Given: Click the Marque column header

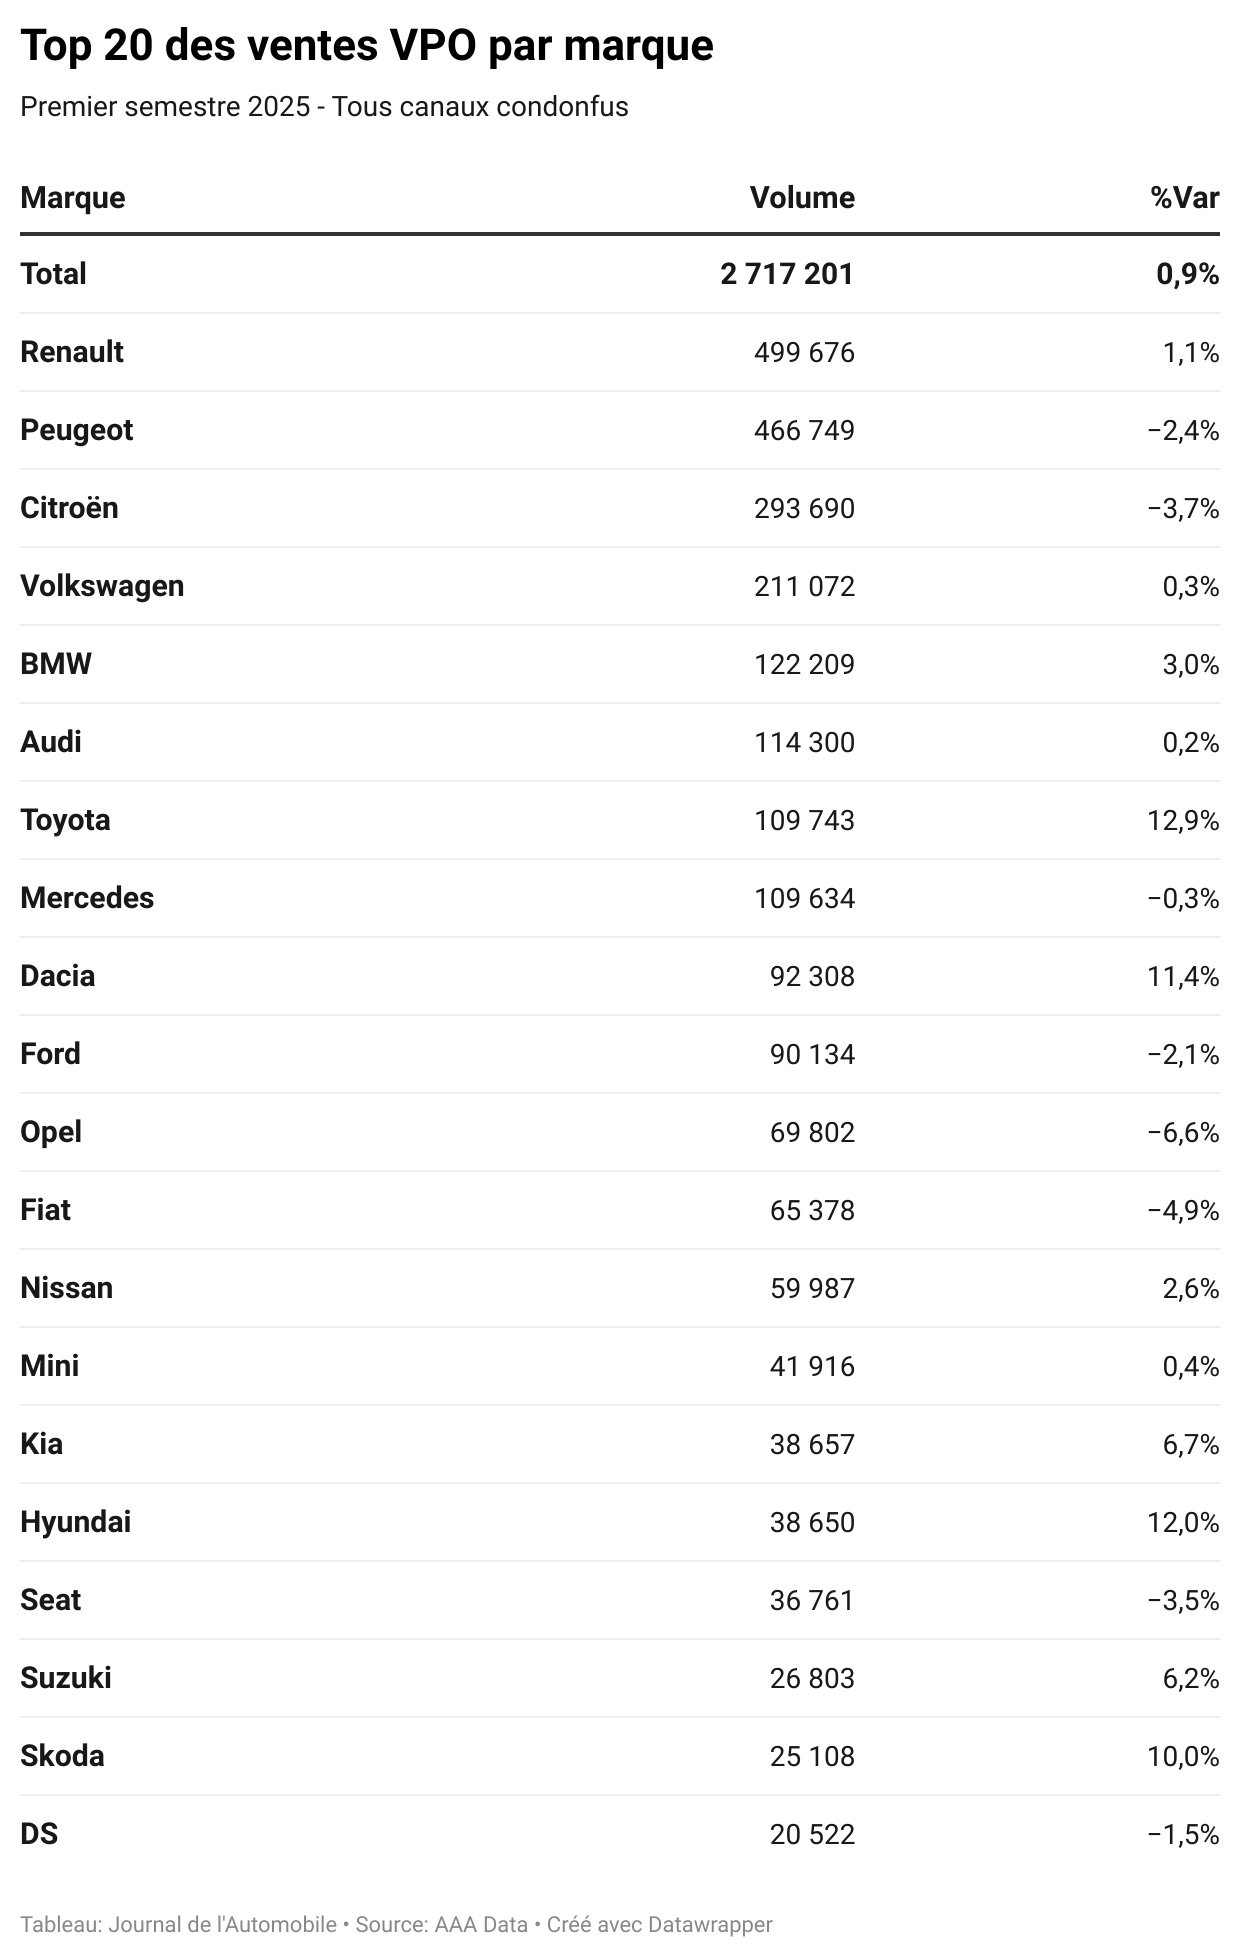Looking at the screenshot, I should (x=73, y=198).
